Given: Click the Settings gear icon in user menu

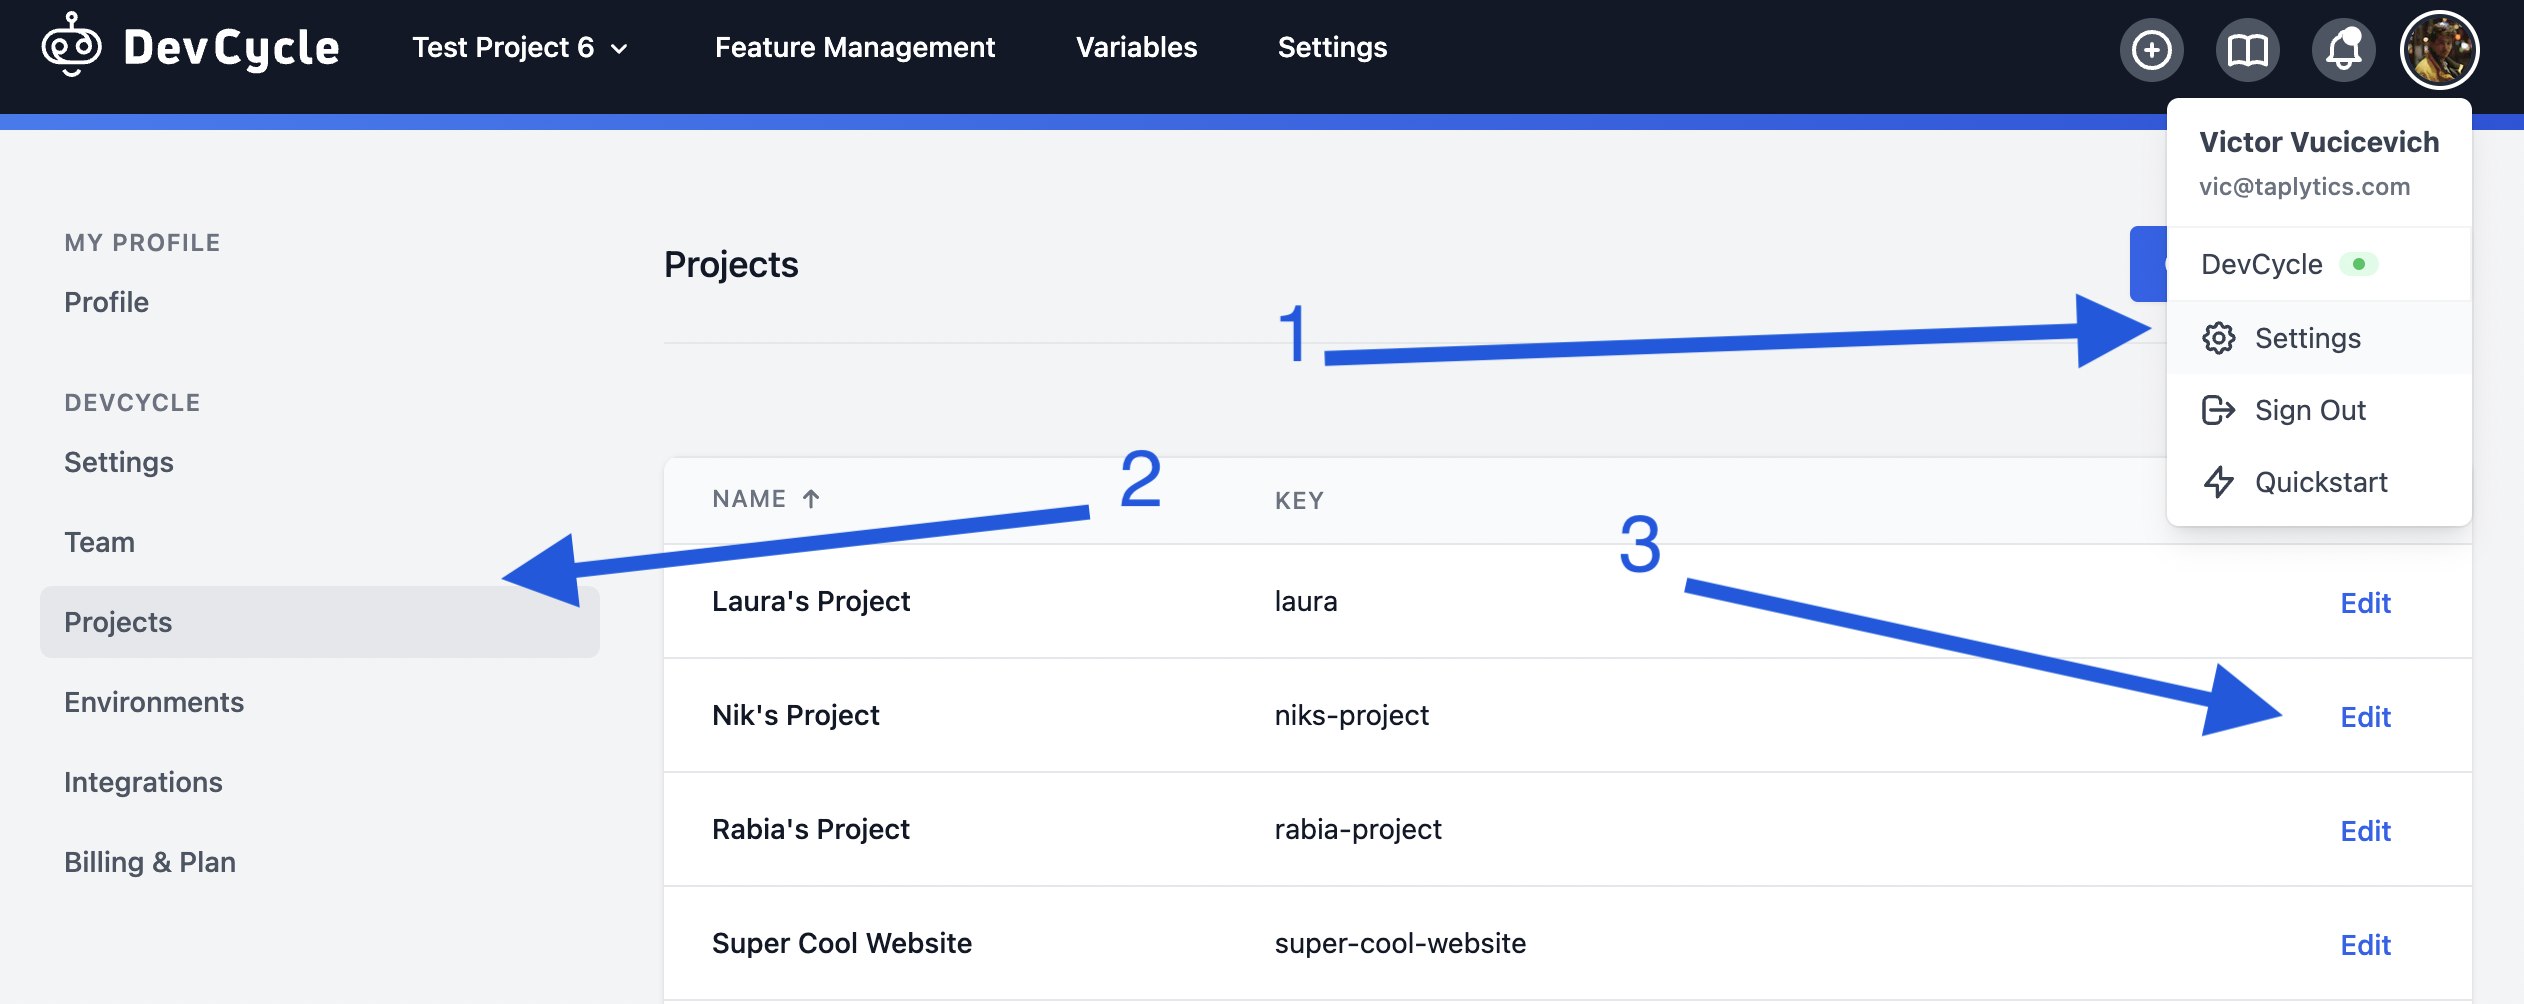Looking at the screenshot, I should click(2218, 338).
